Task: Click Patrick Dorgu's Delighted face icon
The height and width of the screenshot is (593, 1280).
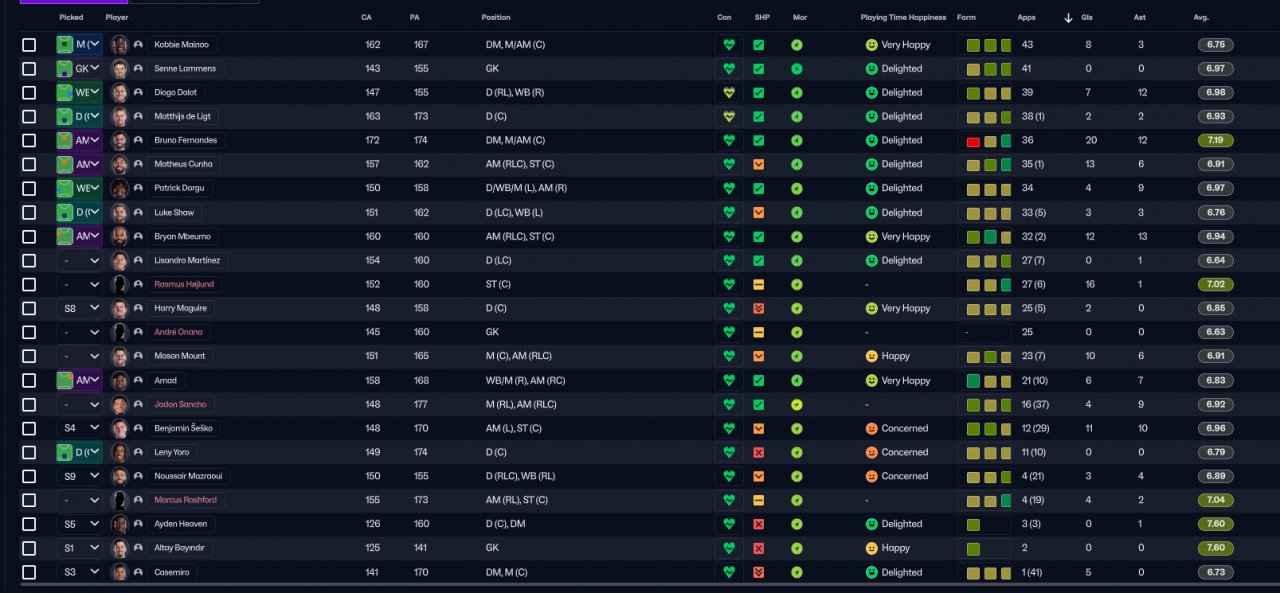Action: pos(871,189)
